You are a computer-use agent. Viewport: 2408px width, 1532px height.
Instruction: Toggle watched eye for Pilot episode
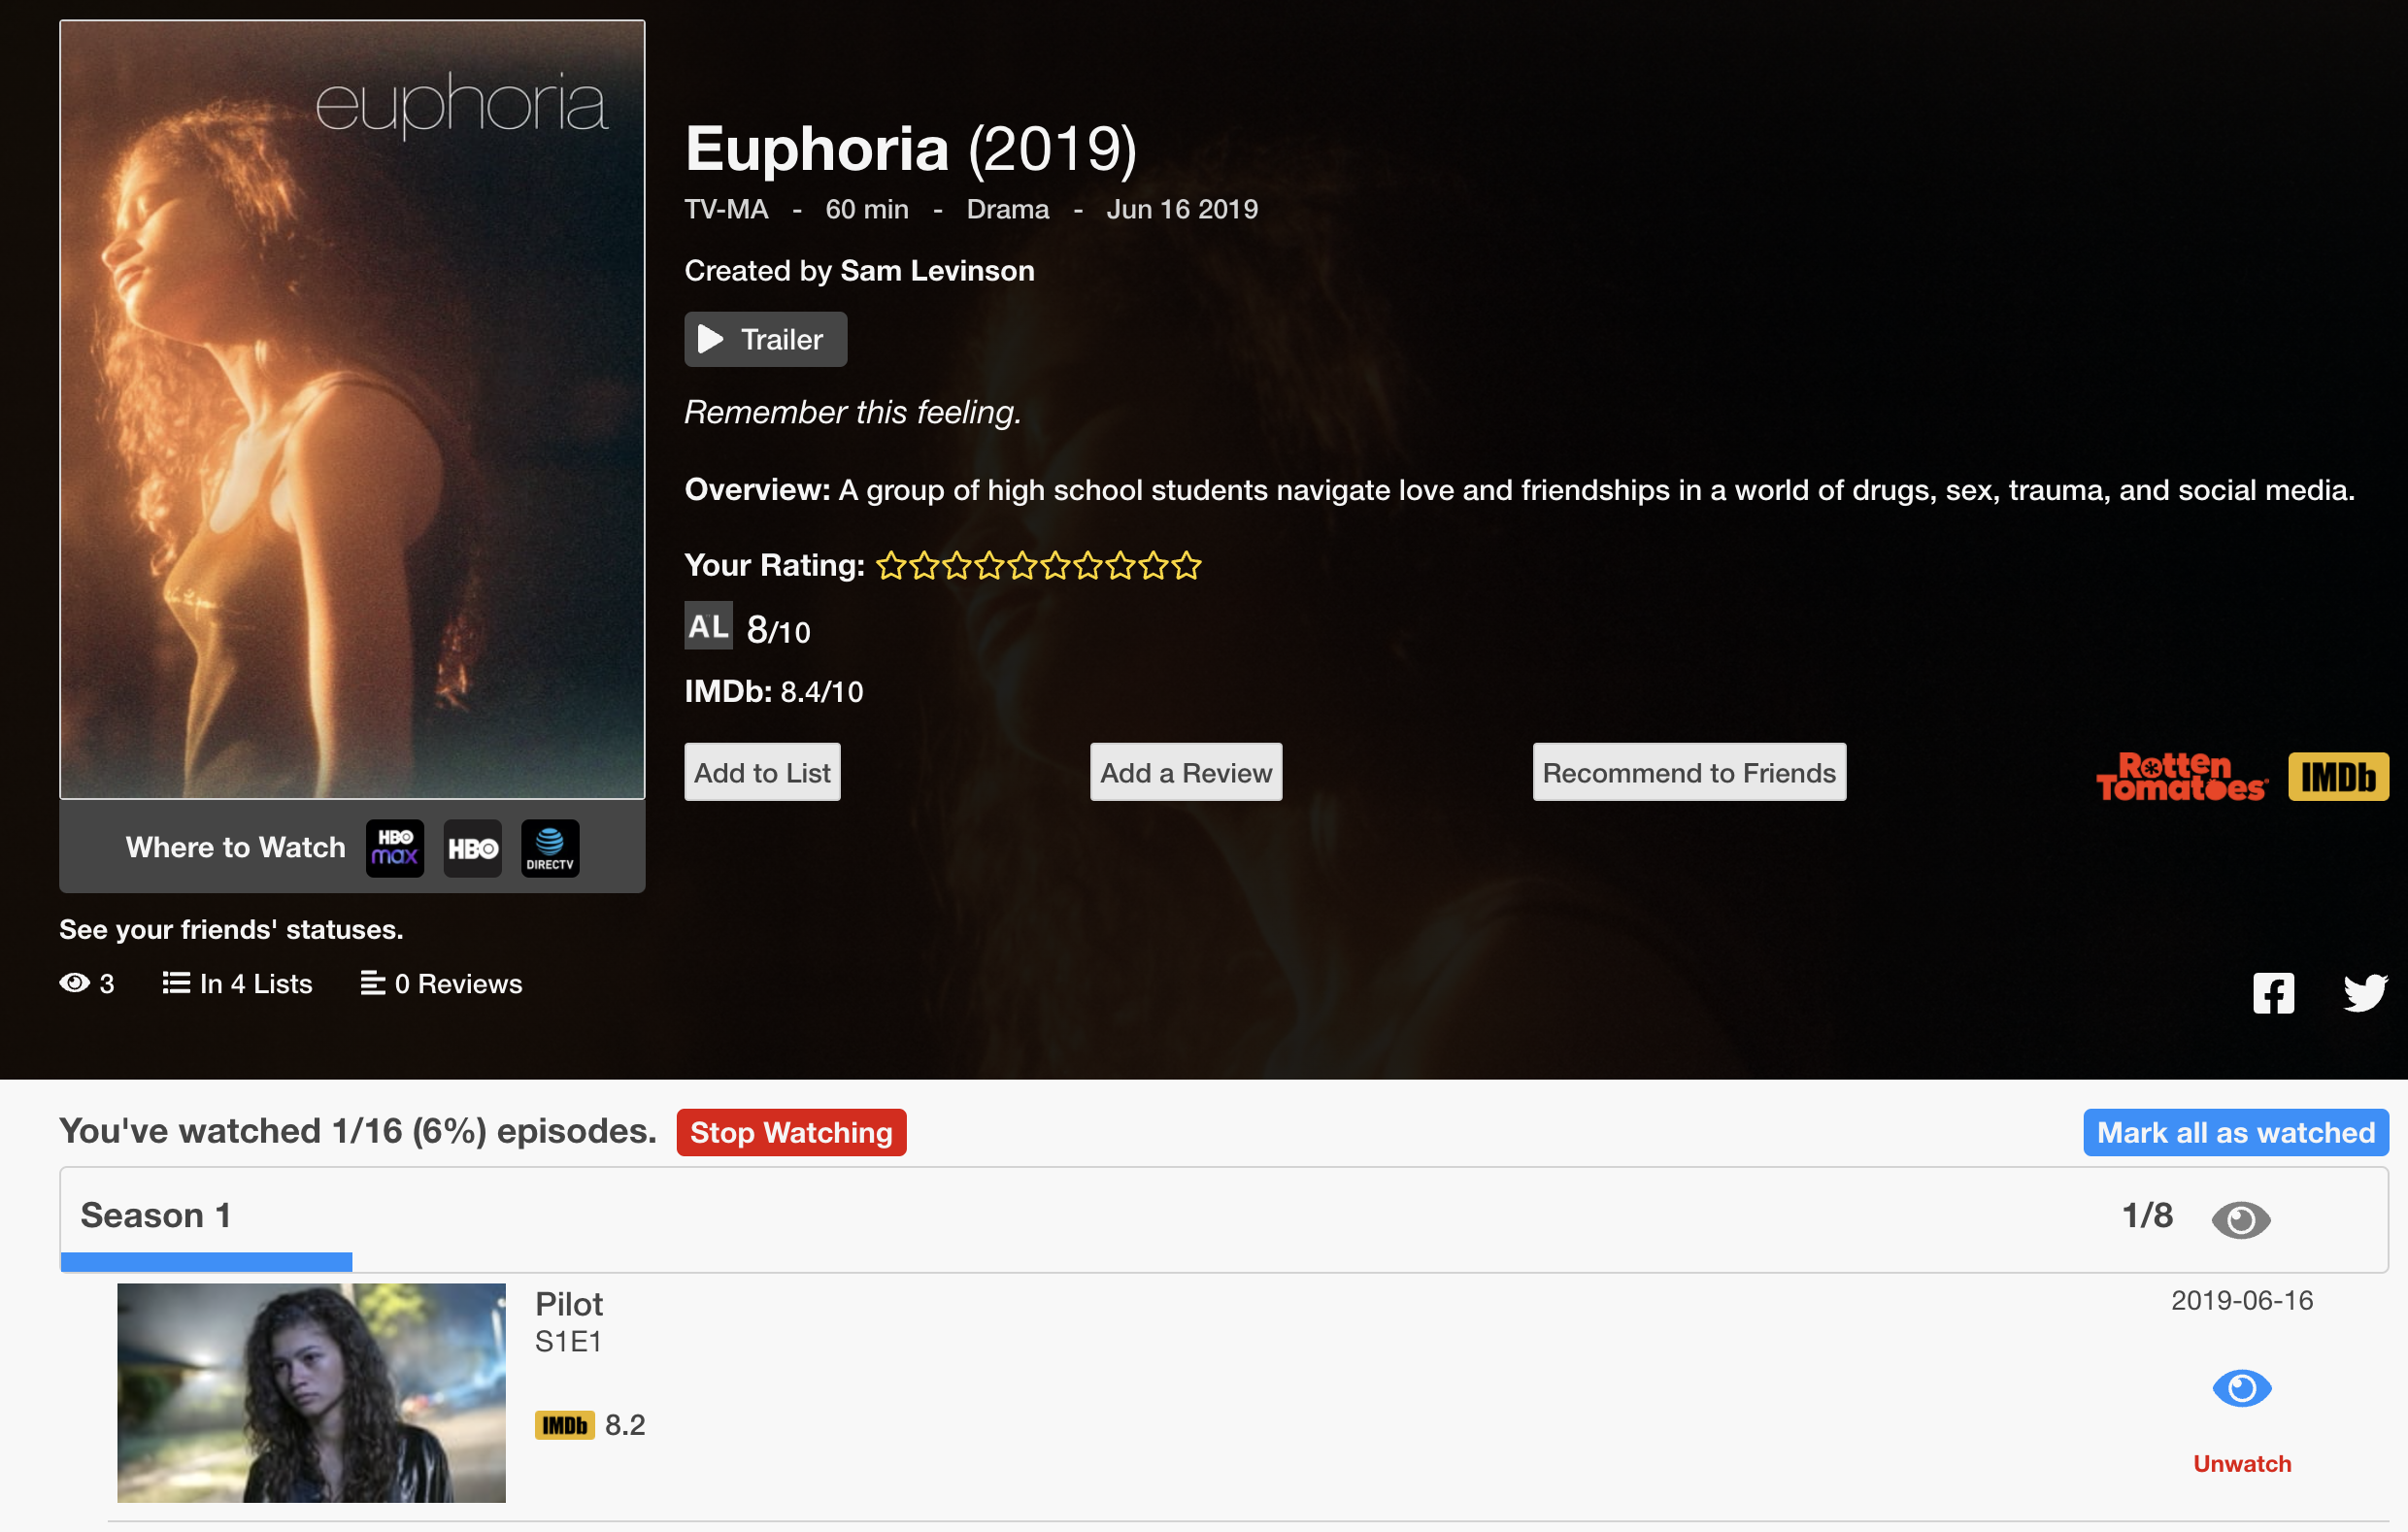2242,1388
